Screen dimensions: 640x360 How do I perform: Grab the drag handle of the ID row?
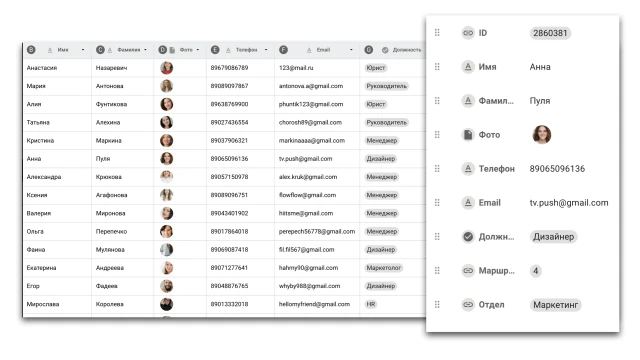pyautogui.click(x=437, y=33)
